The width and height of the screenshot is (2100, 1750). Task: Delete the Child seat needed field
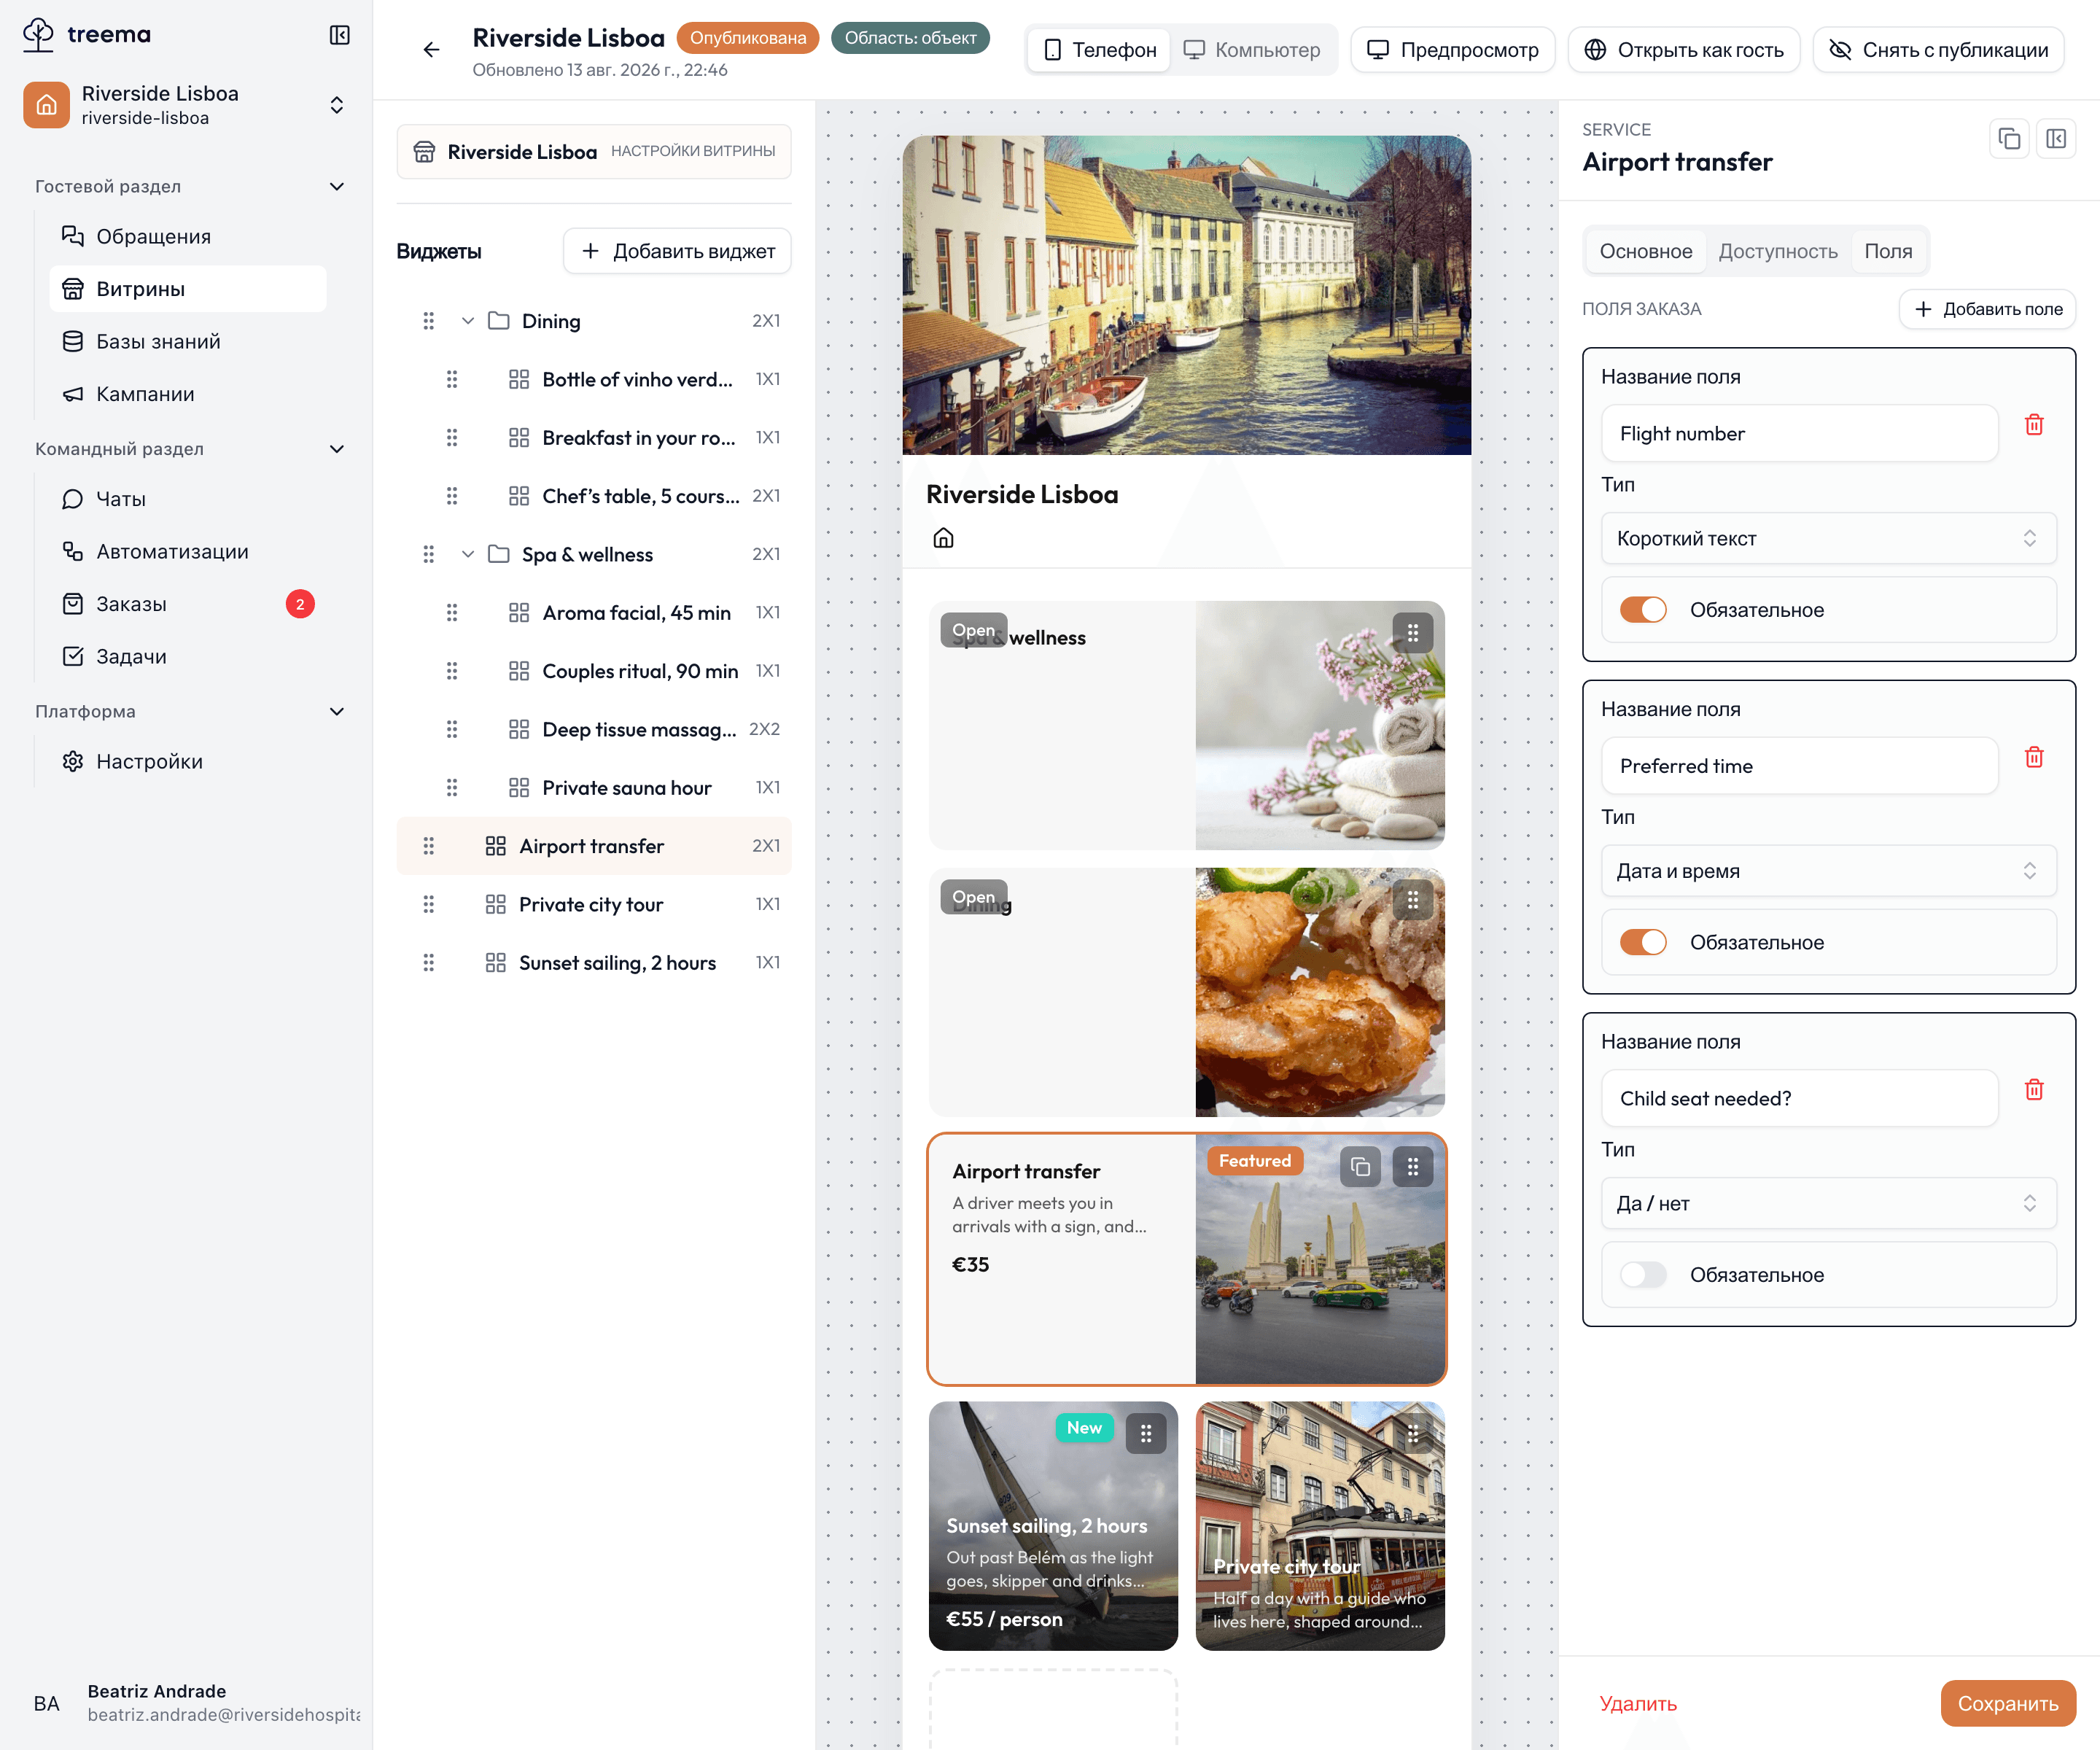tap(2033, 1090)
